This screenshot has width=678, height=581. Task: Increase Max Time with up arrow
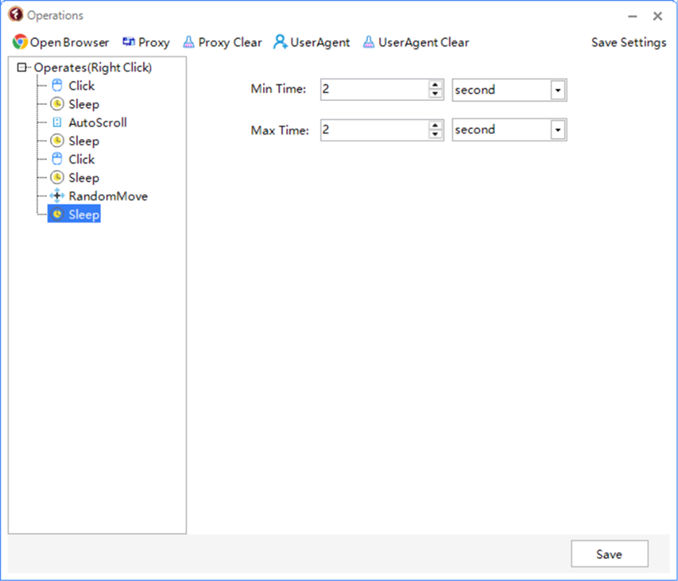pos(435,125)
